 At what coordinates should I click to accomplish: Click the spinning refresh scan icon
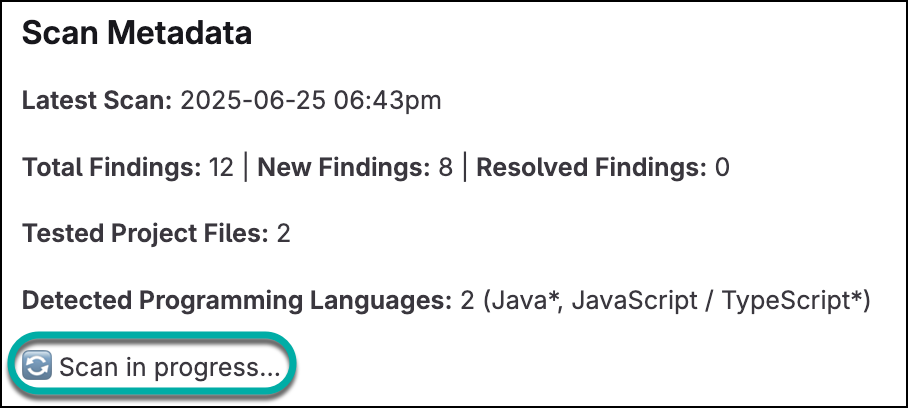pos(37,367)
